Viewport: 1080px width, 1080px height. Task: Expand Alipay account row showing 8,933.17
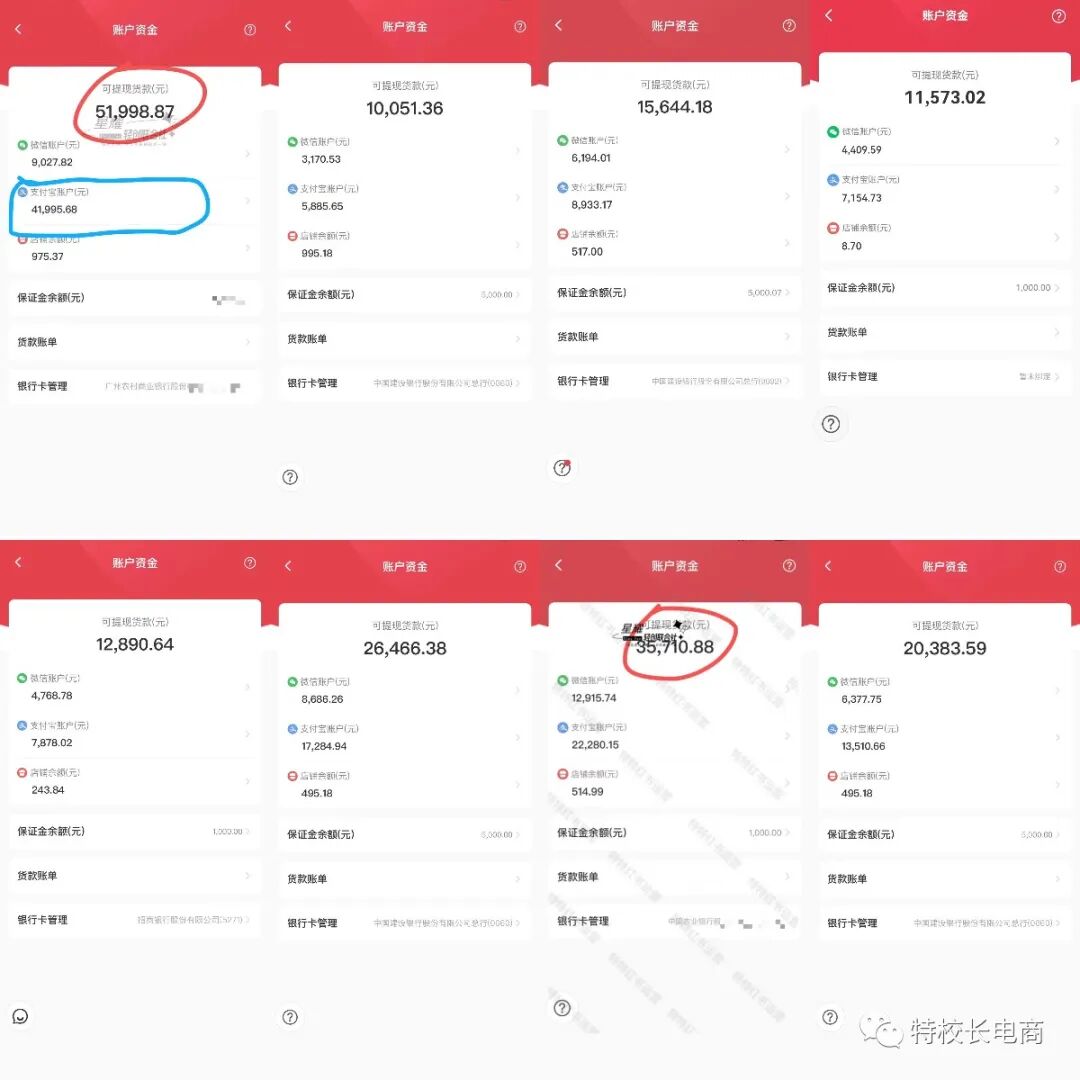coord(674,196)
